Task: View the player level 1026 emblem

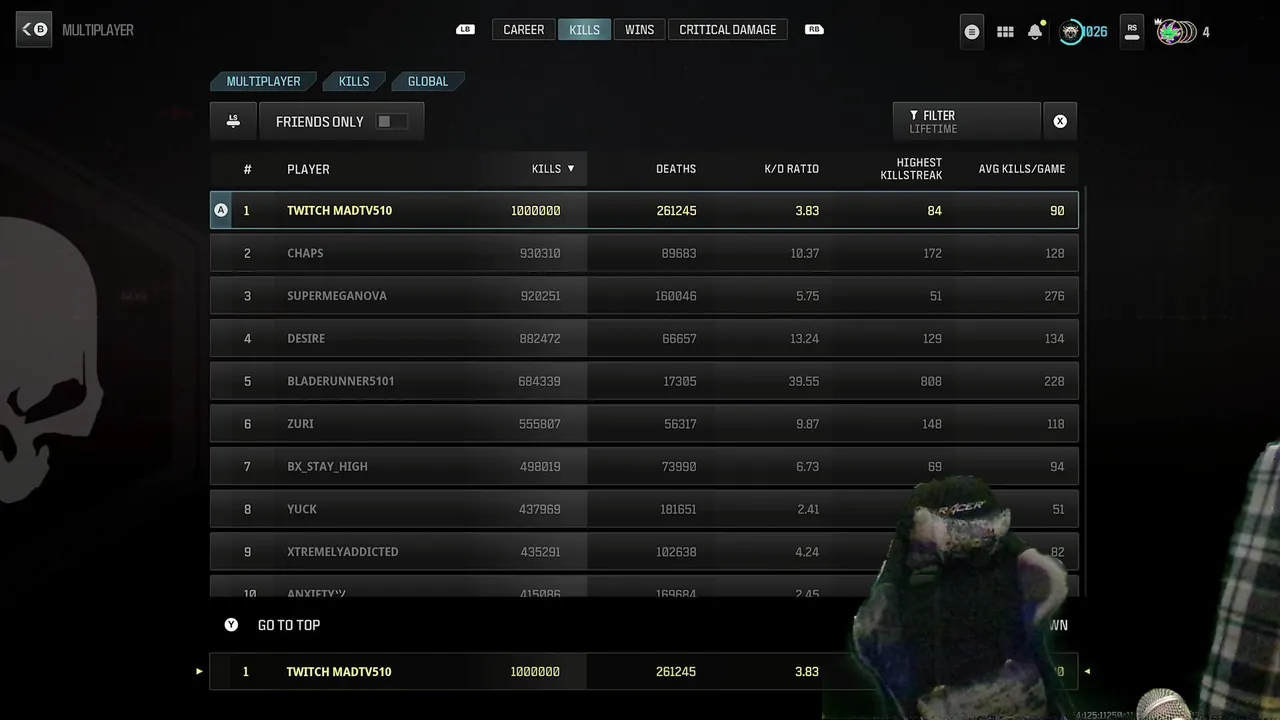Action: tap(1072, 32)
